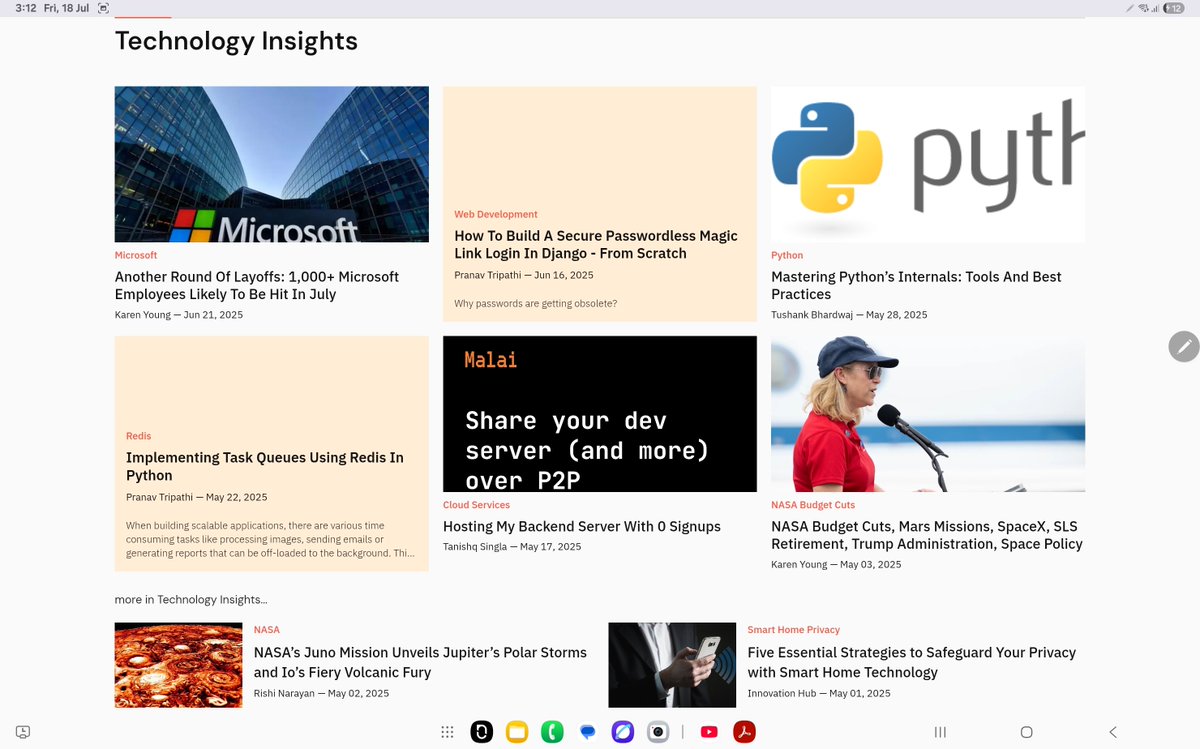Click 'When building scalable applications' excerpt
Screen dimensions: 1200x749
(270, 539)
